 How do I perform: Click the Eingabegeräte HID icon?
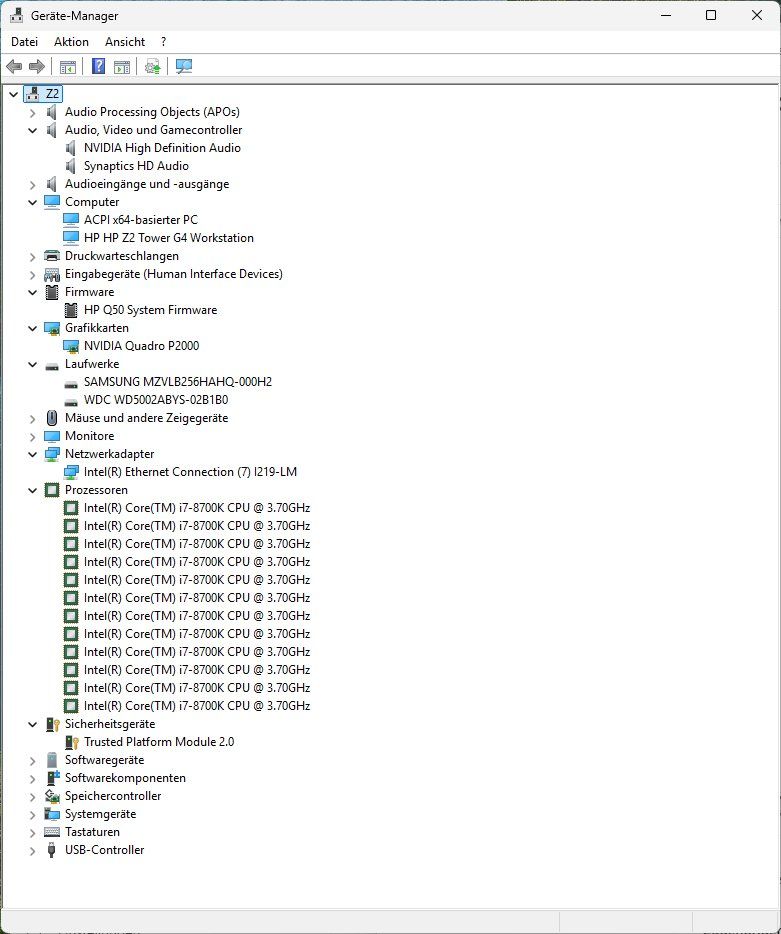(52, 274)
